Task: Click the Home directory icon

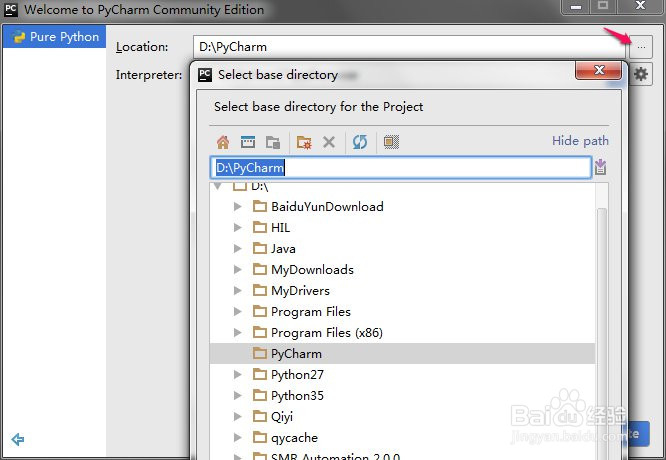Action: point(223,142)
